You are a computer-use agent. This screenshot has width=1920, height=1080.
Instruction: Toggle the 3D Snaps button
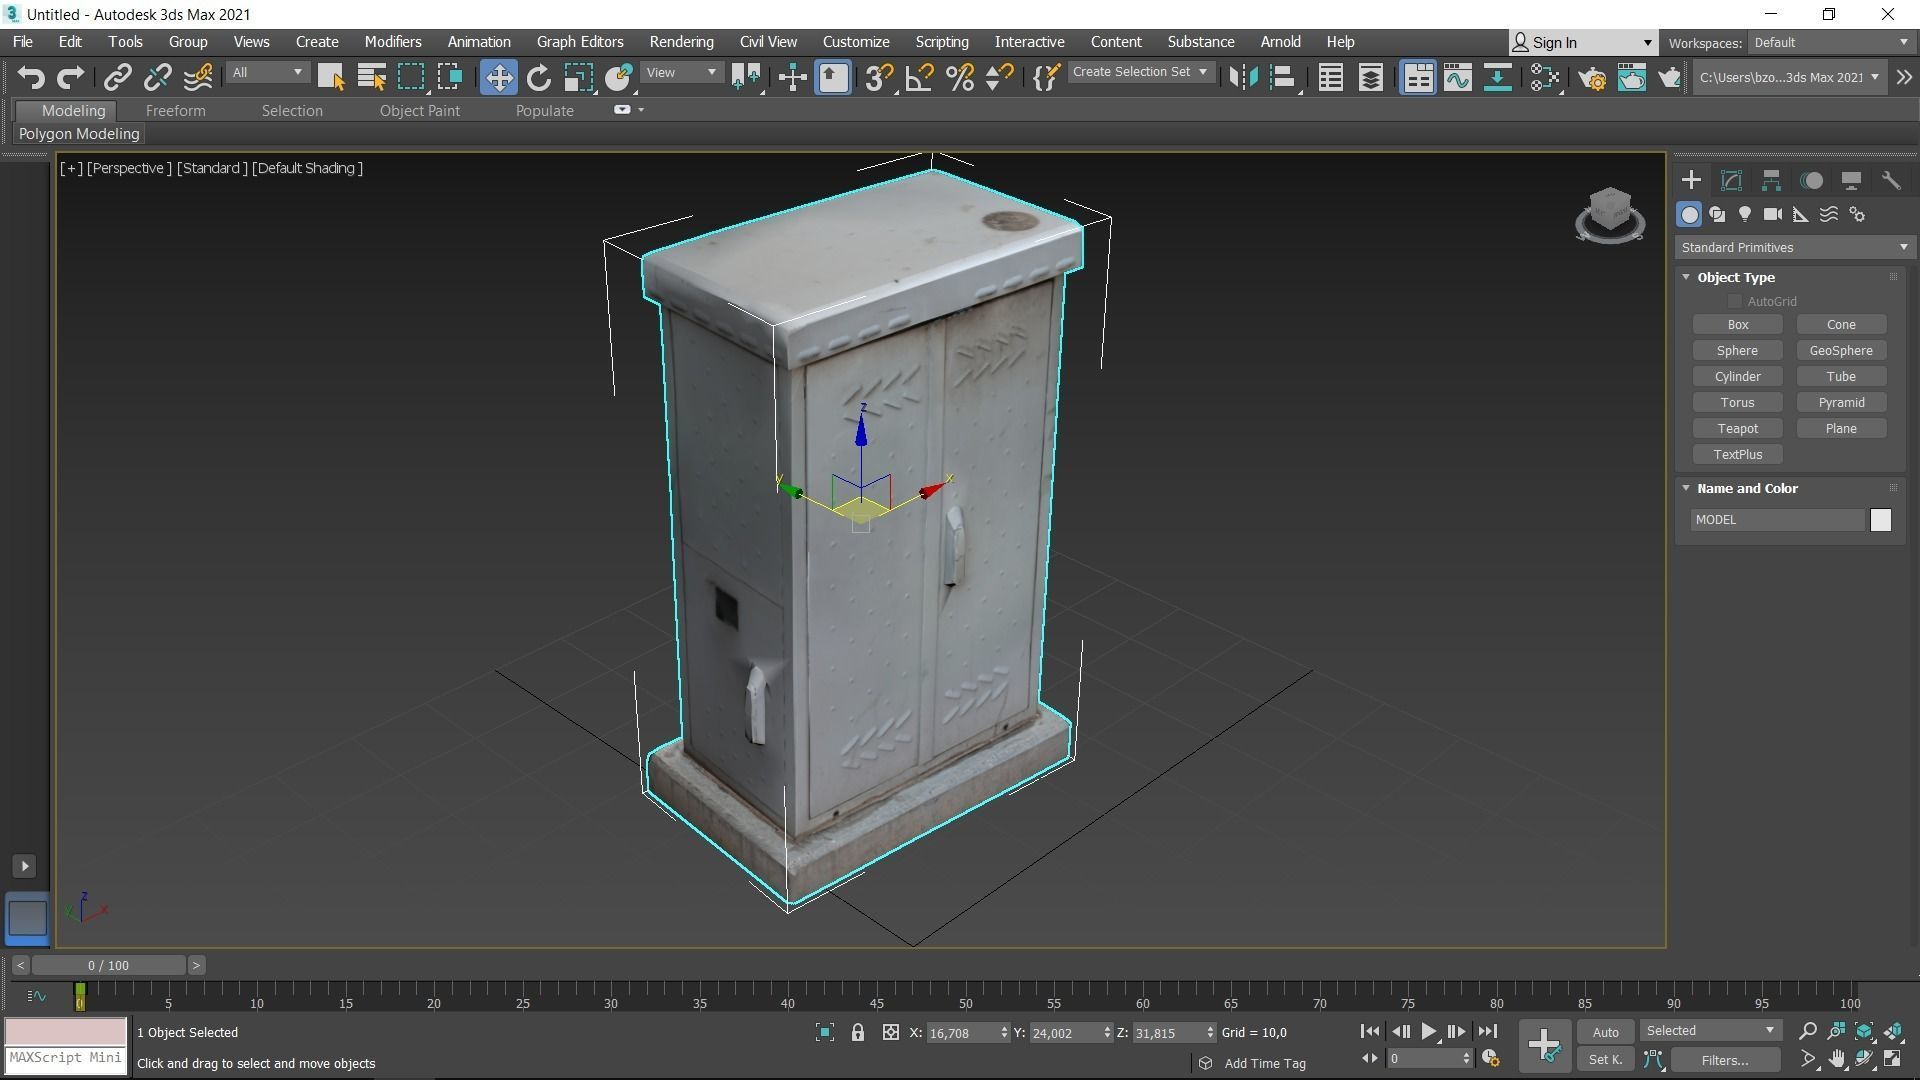[x=879, y=77]
